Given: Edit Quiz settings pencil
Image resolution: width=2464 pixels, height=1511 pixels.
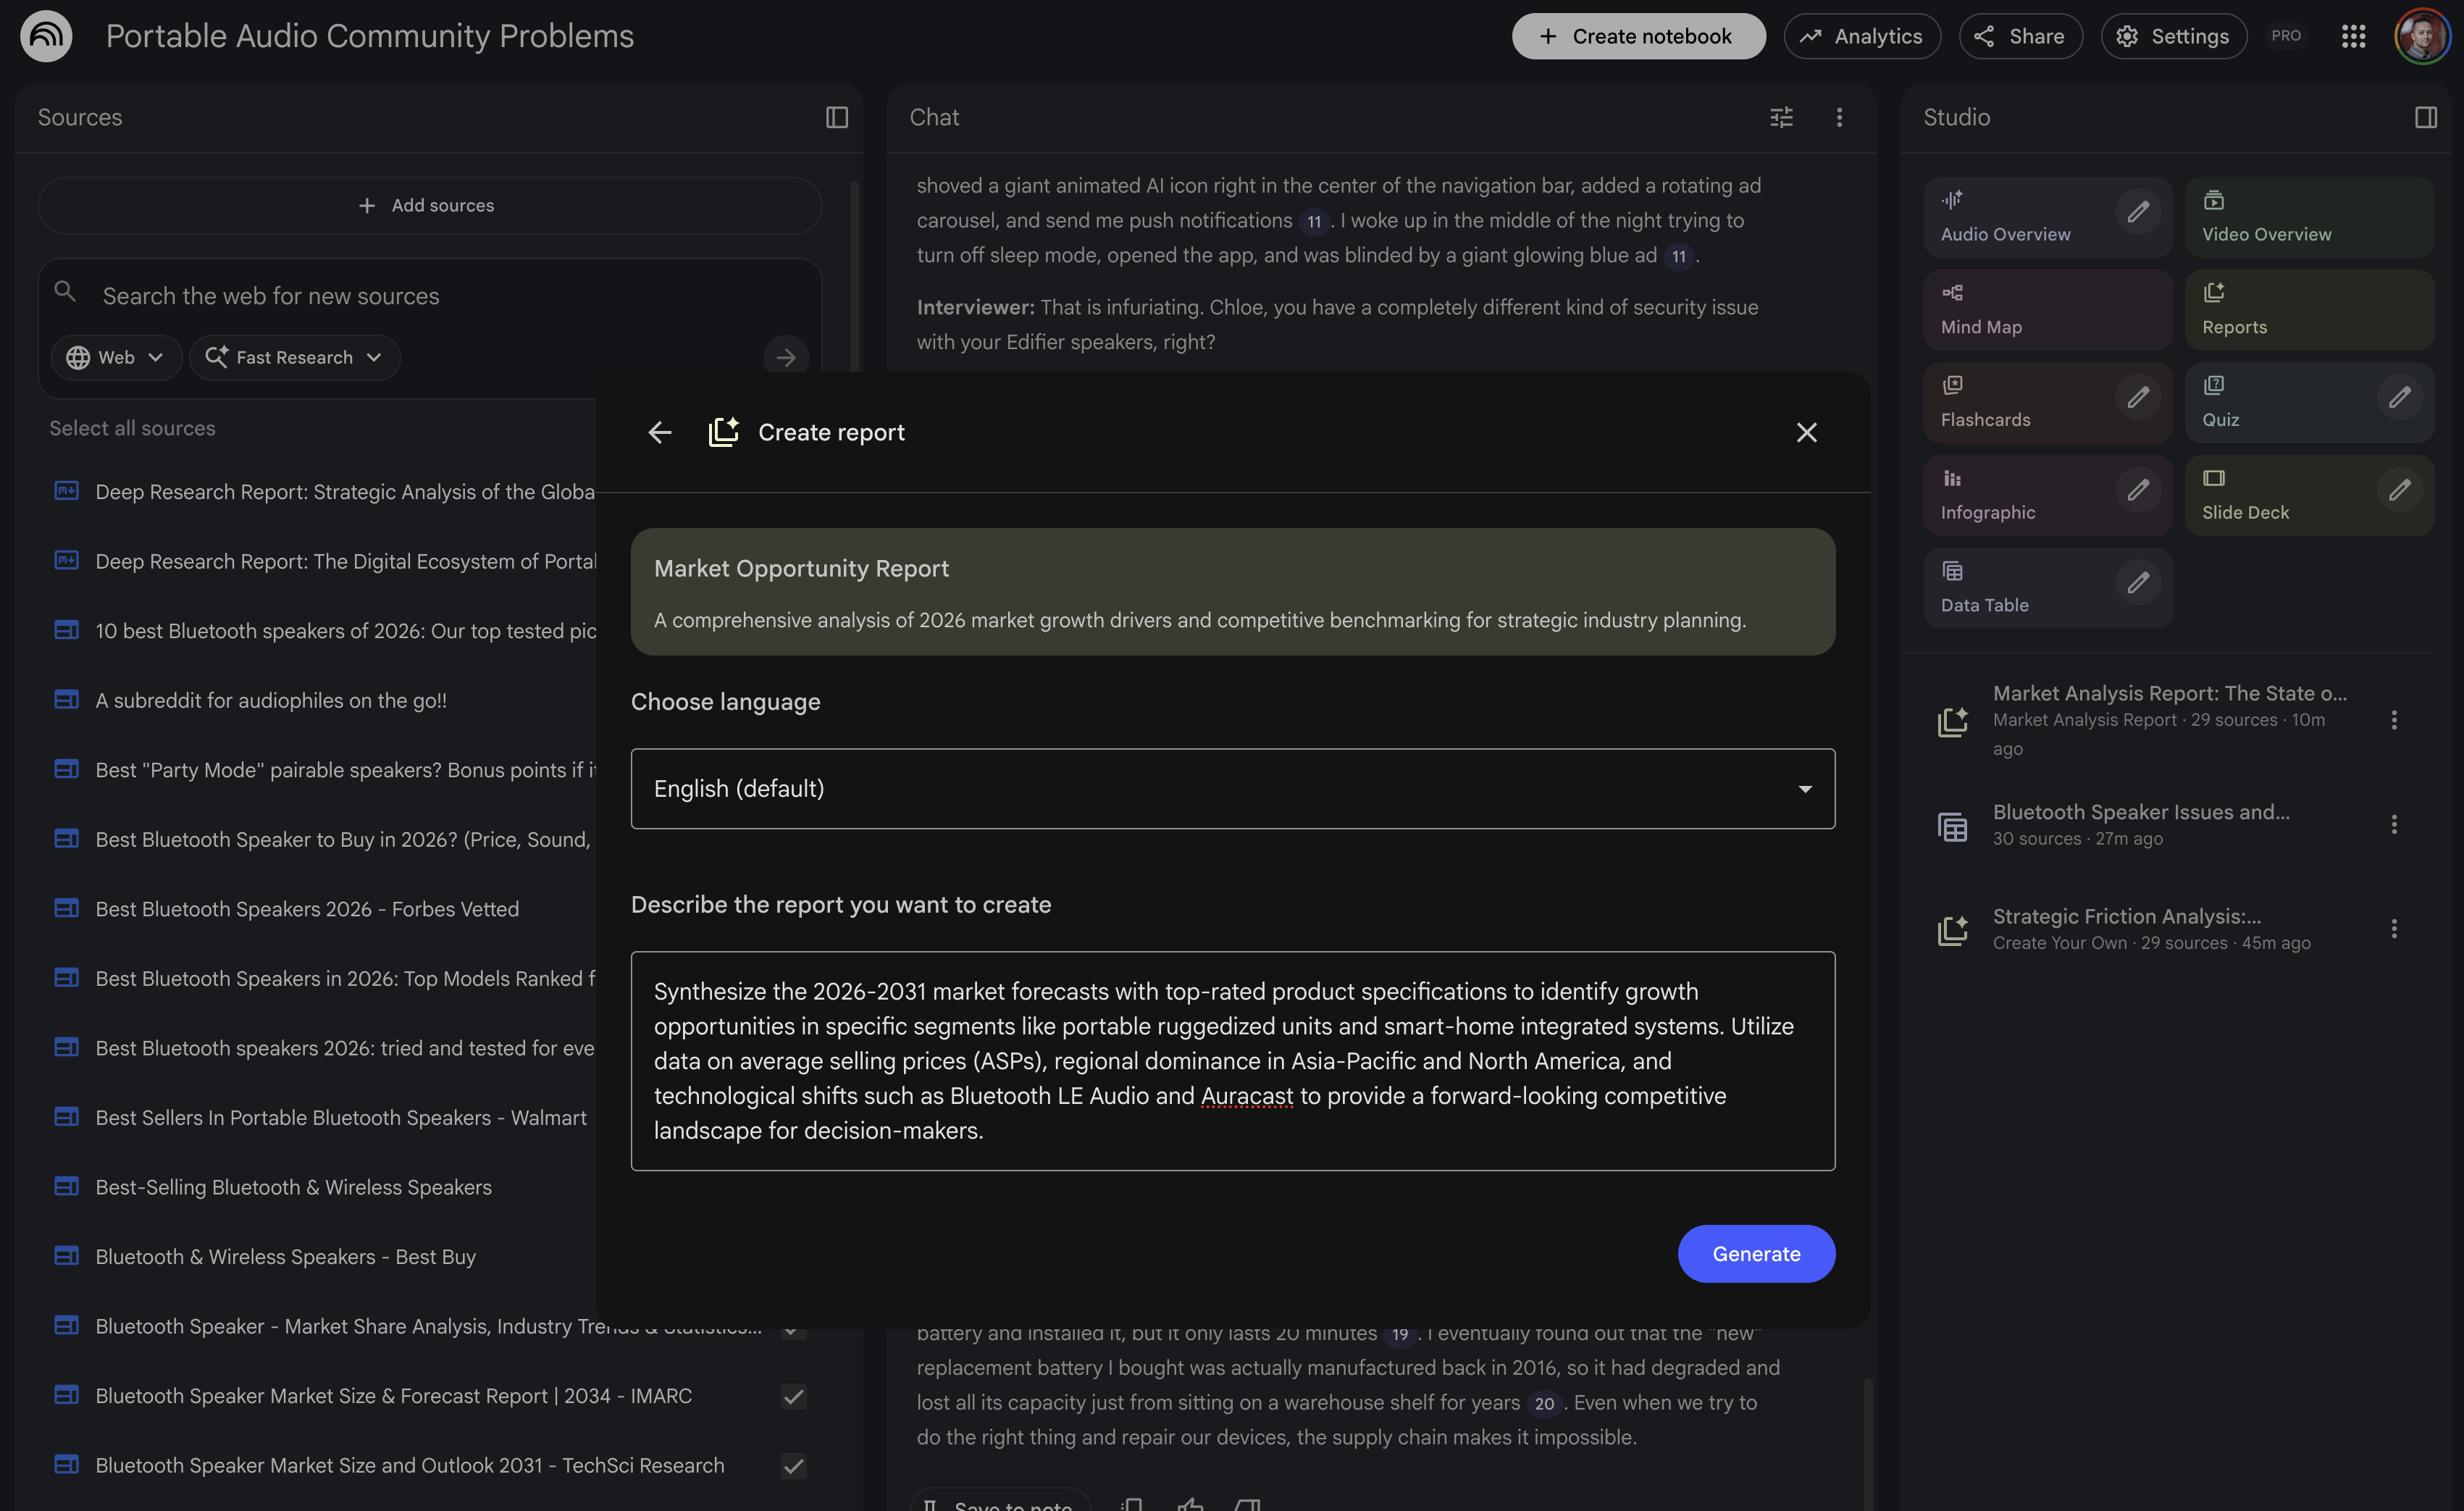Looking at the screenshot, I should [x=2399, y=397].
